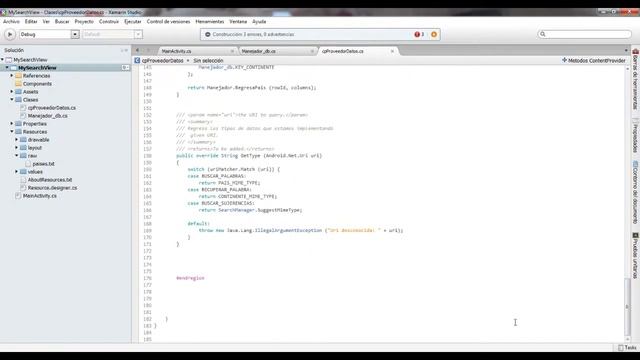
Task: Open cpProveedorDatos.cs in solution tree
Action: (x=51, y=108)
